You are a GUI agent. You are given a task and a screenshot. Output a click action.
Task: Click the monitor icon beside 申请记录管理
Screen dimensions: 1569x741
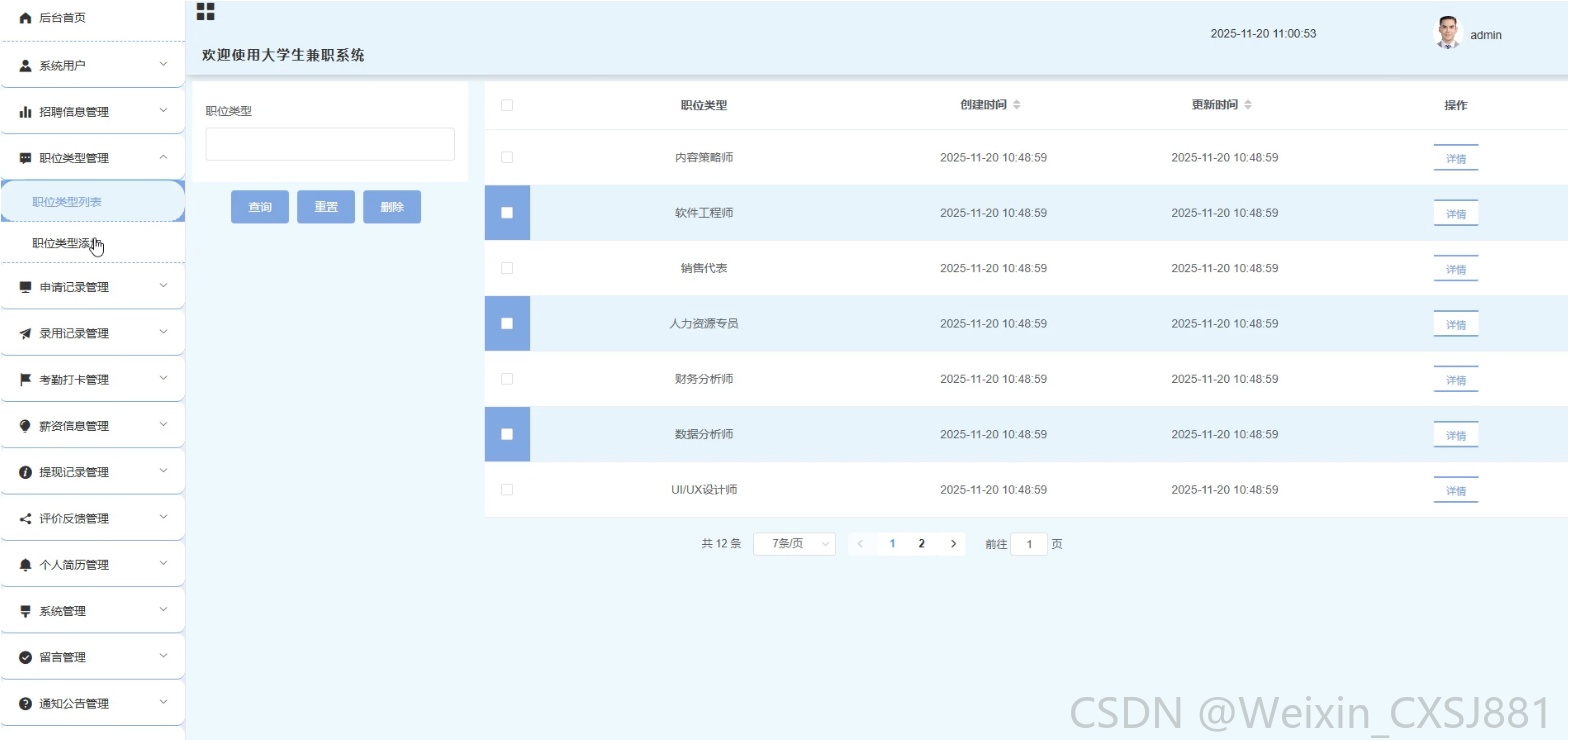pos(26,287)
